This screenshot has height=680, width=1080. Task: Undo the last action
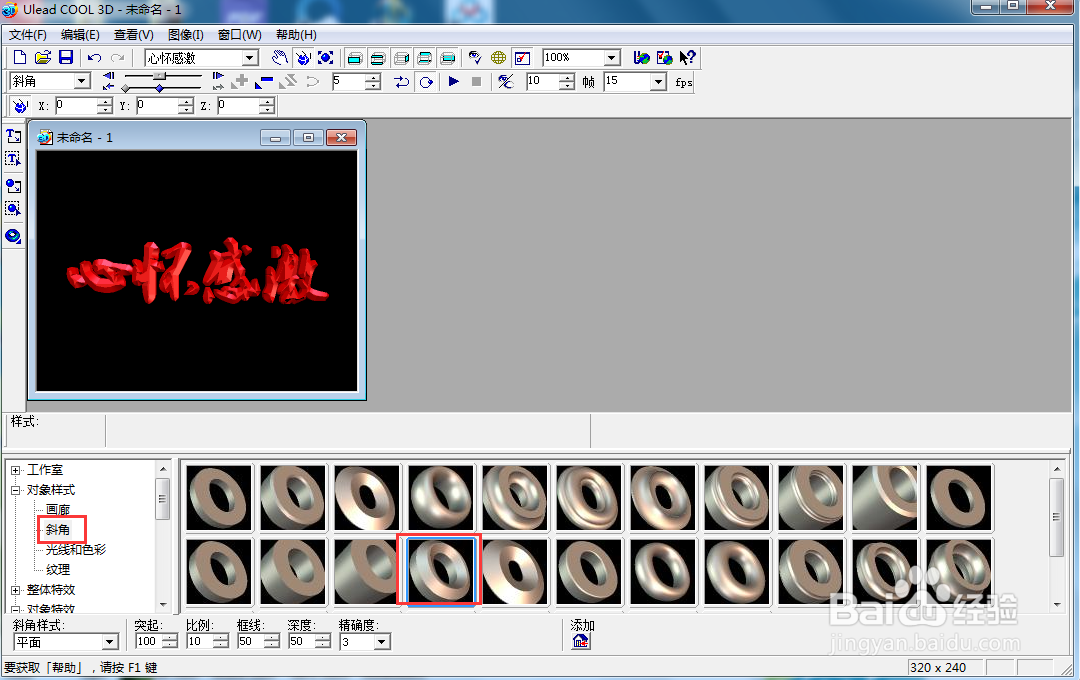click(x=94, y=58)
